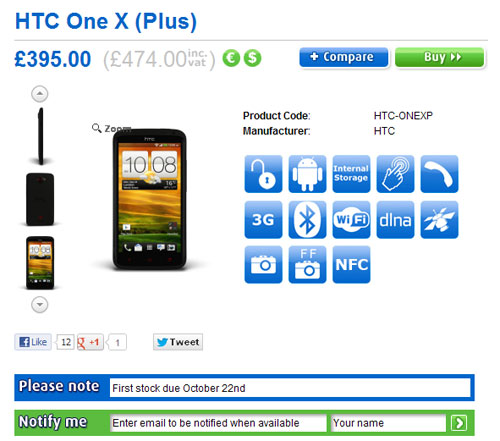Select the Android robot feature icon
Image resolution: width=500 pixels, height=441 pixels.
307,174
